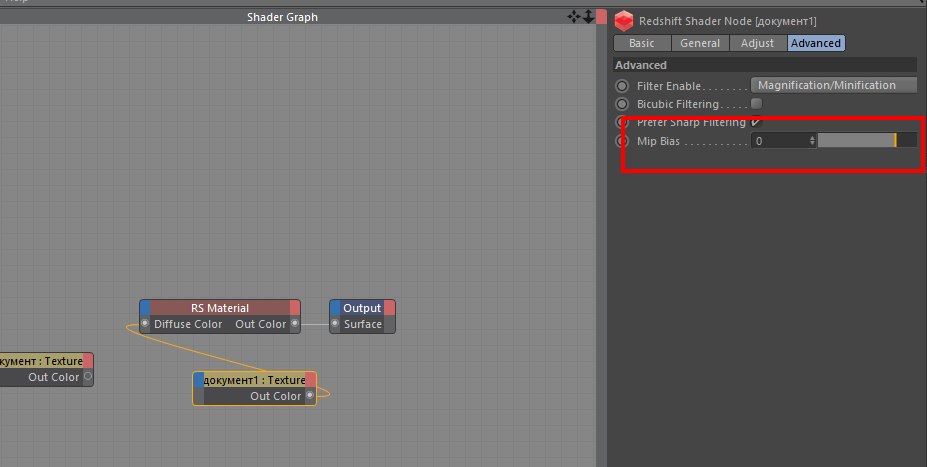The image size is (927, 467).
Task: Open the Filter Enable dropdown
Action: tap(833, 85)
